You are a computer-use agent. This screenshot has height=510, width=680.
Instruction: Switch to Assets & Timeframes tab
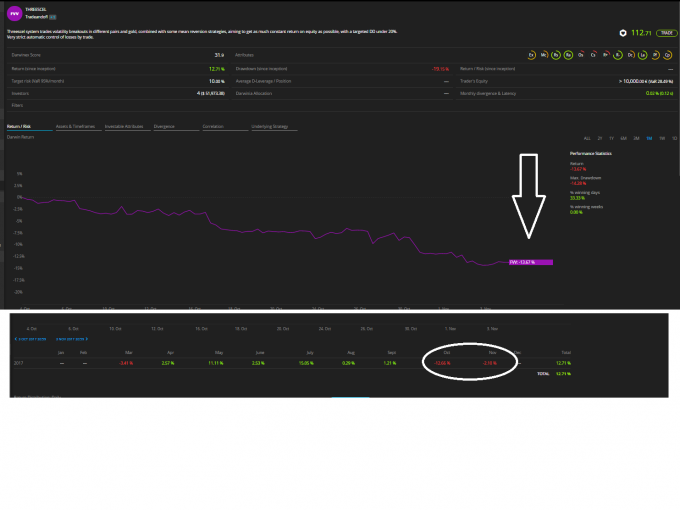point(75,127)
